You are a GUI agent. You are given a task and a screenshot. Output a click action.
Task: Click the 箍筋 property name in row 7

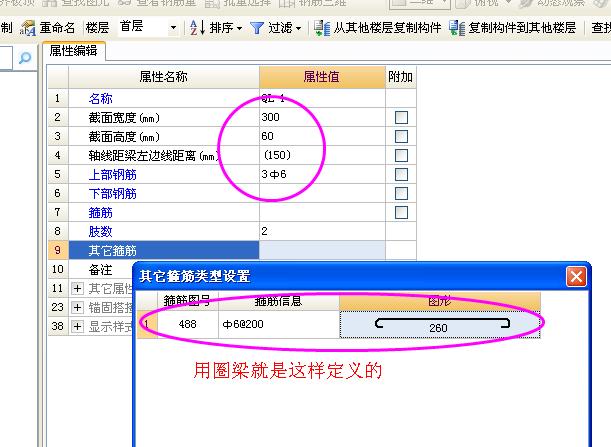[x=100, y=213]
